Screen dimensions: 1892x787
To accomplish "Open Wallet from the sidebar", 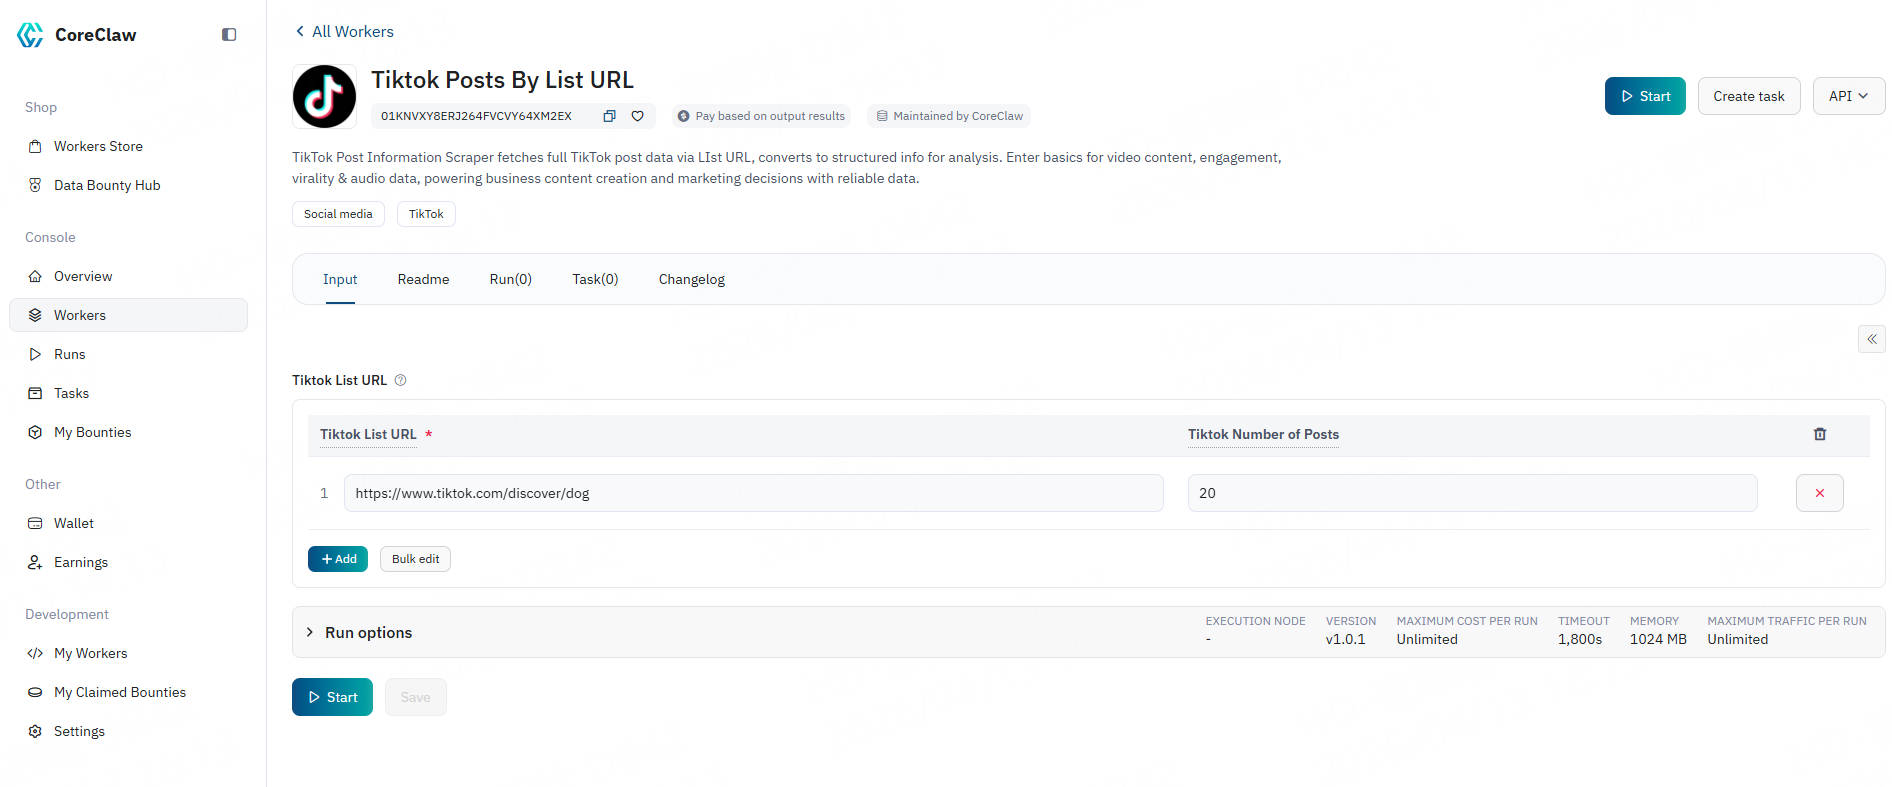I will (x=74, y=523).
